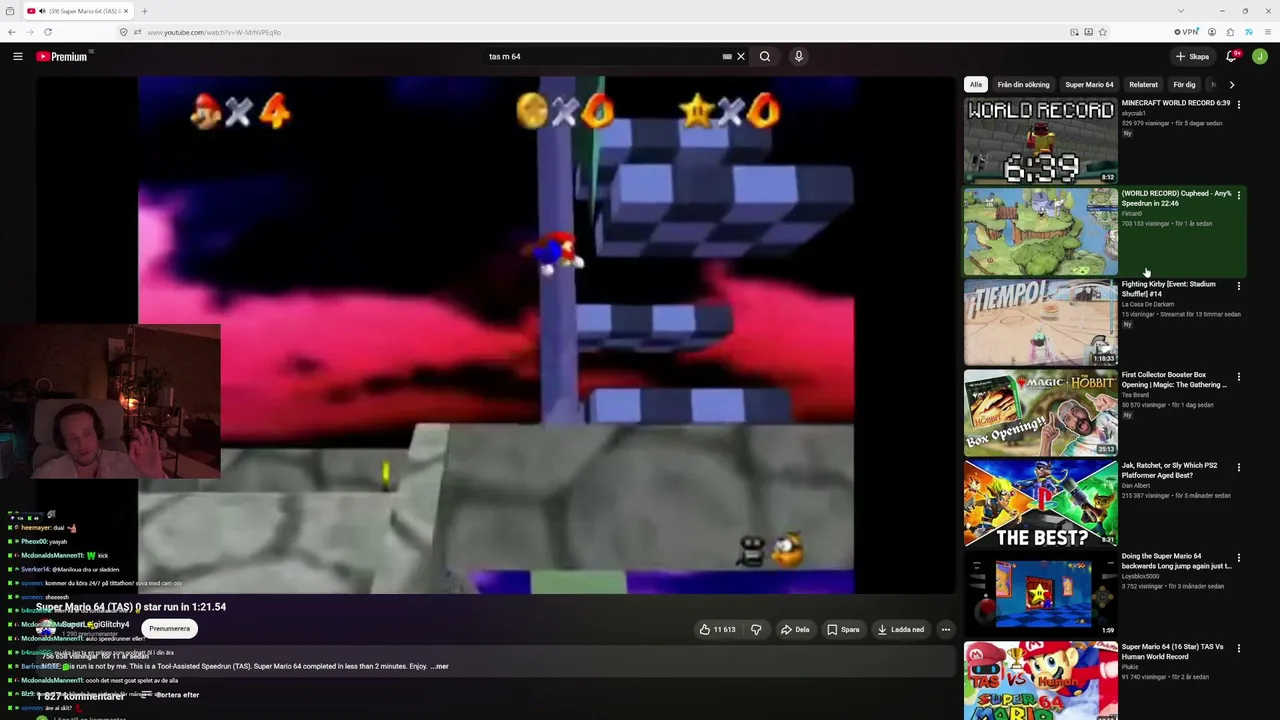
Task: Open the Cuphead Any% speedrun thumbnail
Action: tap(1040, 232)
